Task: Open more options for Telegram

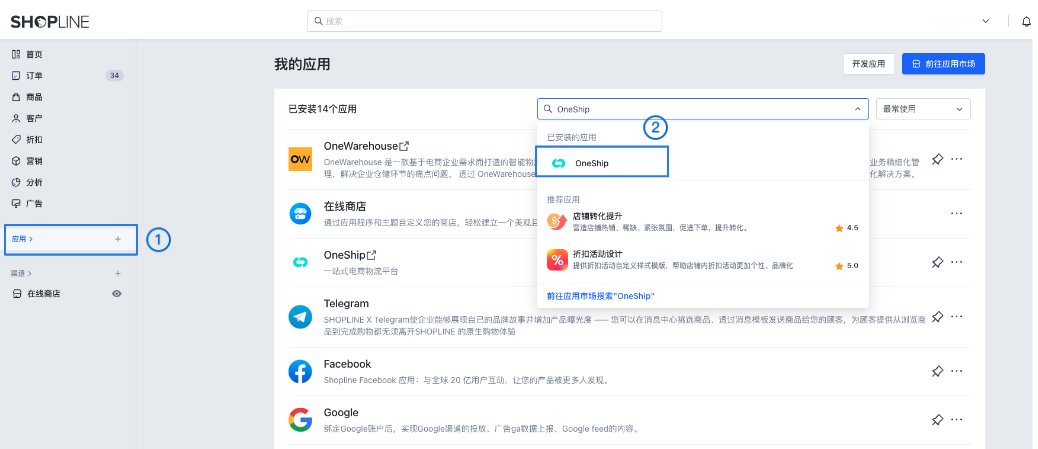Action: (x=957, y=317)
